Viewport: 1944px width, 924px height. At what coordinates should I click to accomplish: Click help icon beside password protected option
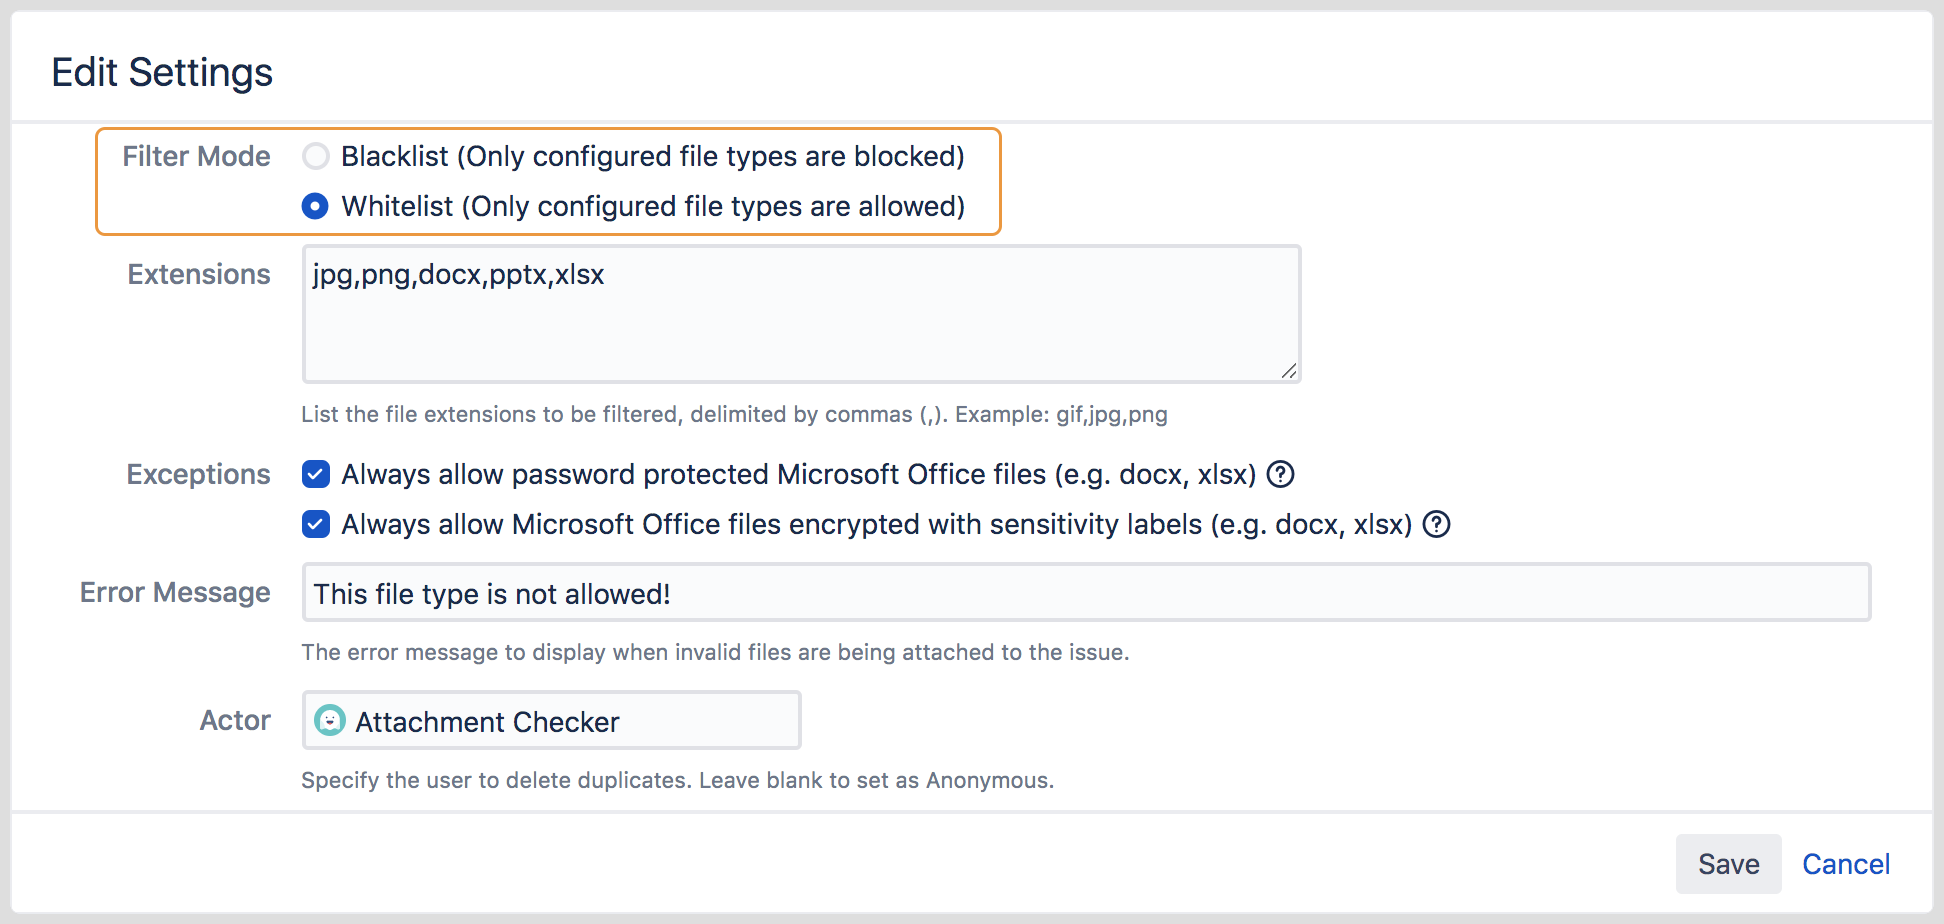[x=1280, y=474]
